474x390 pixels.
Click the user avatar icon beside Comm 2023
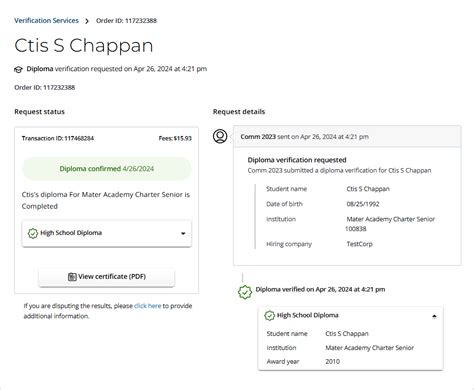[220, 136]
